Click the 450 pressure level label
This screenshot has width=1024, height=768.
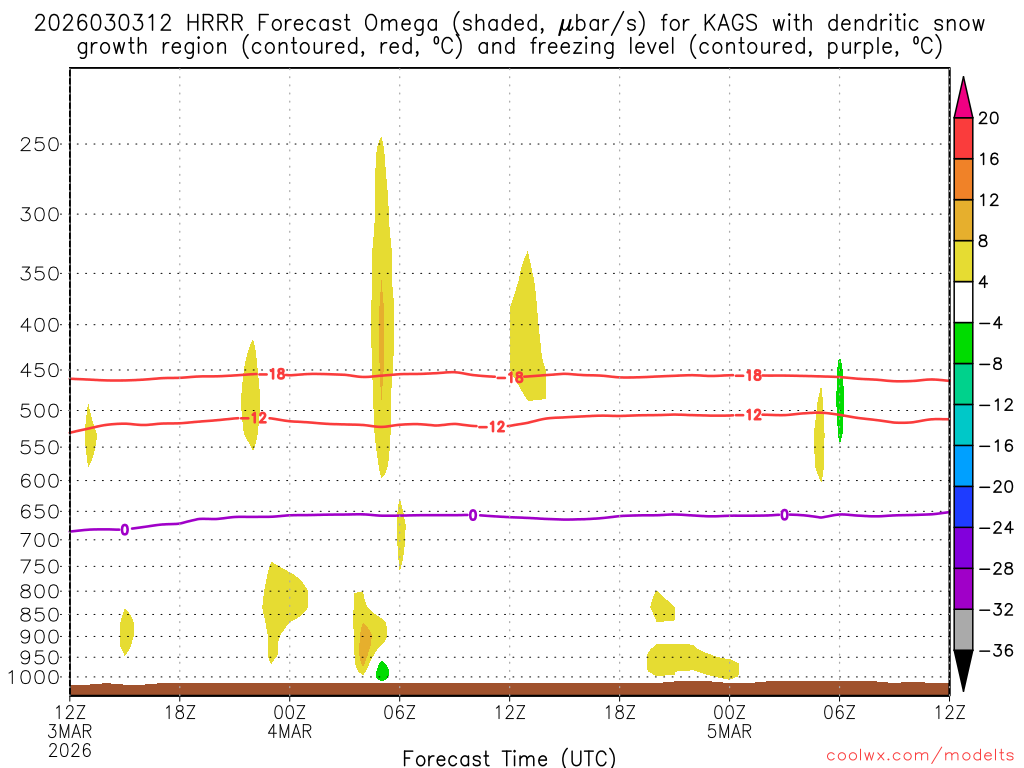[40, 370]
